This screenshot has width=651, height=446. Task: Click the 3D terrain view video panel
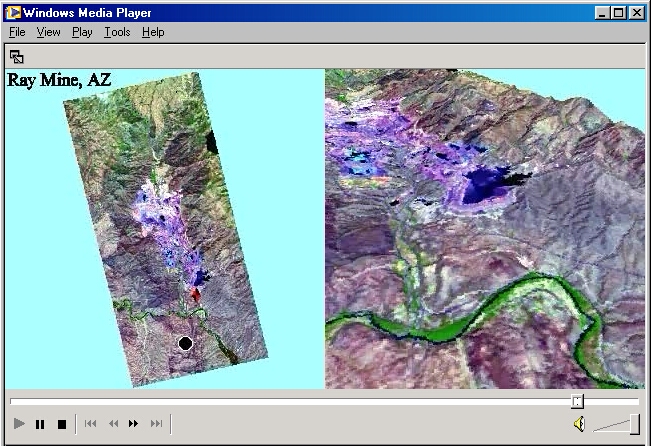(x=485, y=229)
